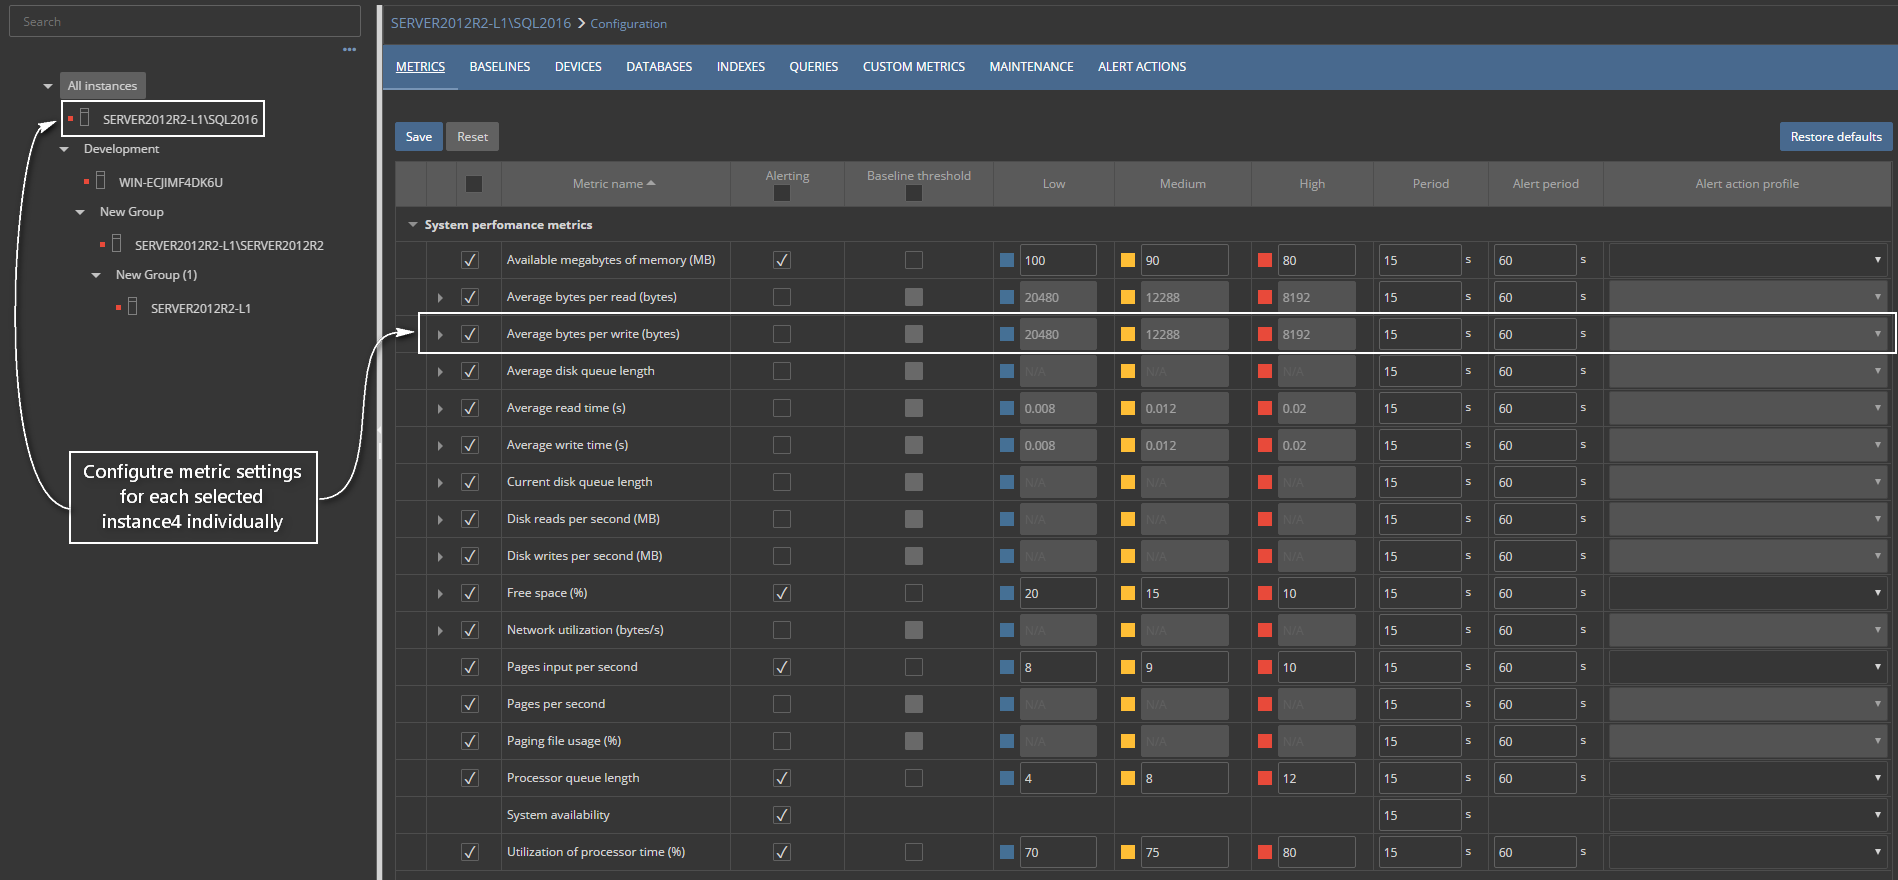The image size is (1898, 880).
Task: Click the SERVER2012R2-L1\SERVER2012R2 instance icon
Action: (x=116, y=244)
